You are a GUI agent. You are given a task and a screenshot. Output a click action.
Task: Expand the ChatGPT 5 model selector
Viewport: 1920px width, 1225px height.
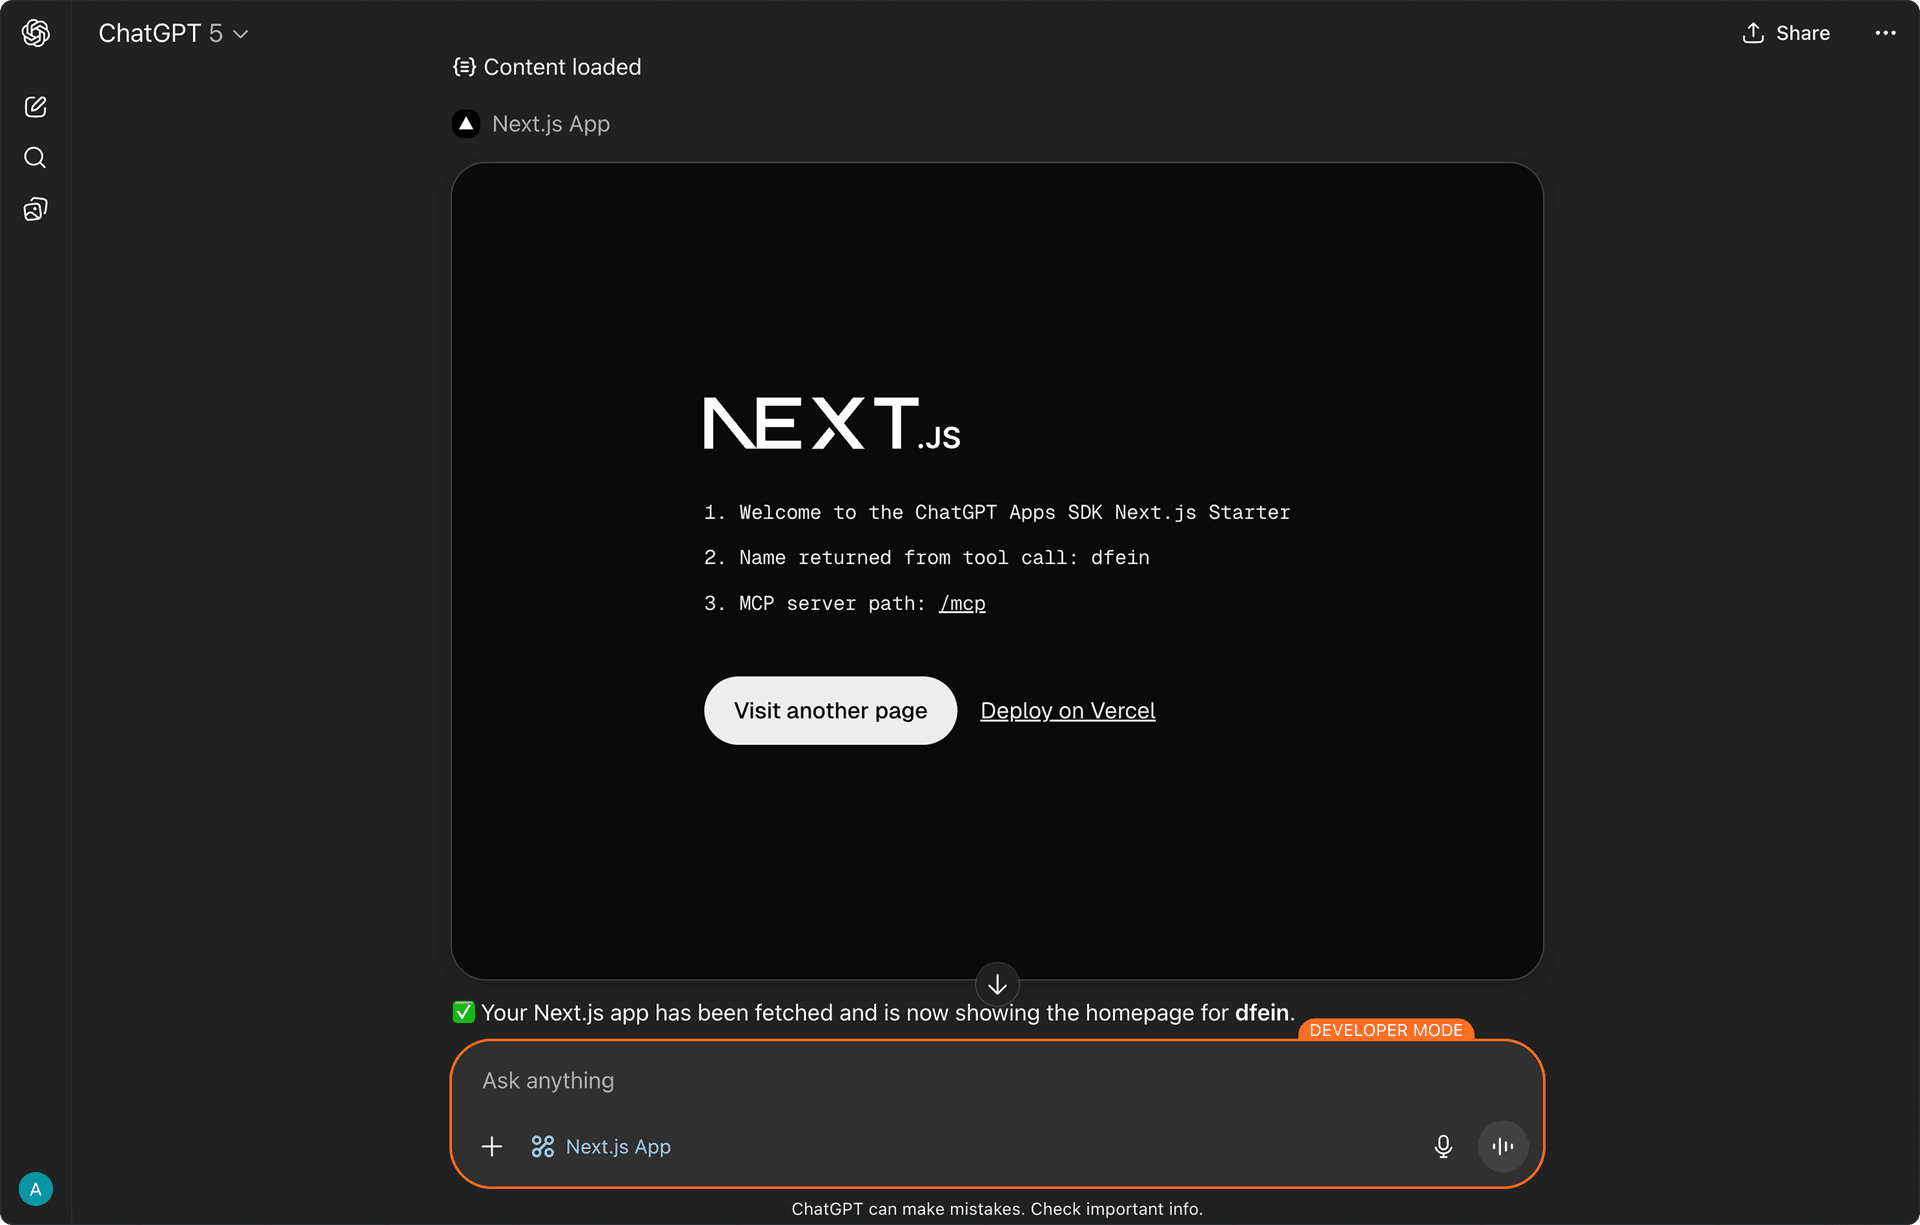[x=173, y=33]
